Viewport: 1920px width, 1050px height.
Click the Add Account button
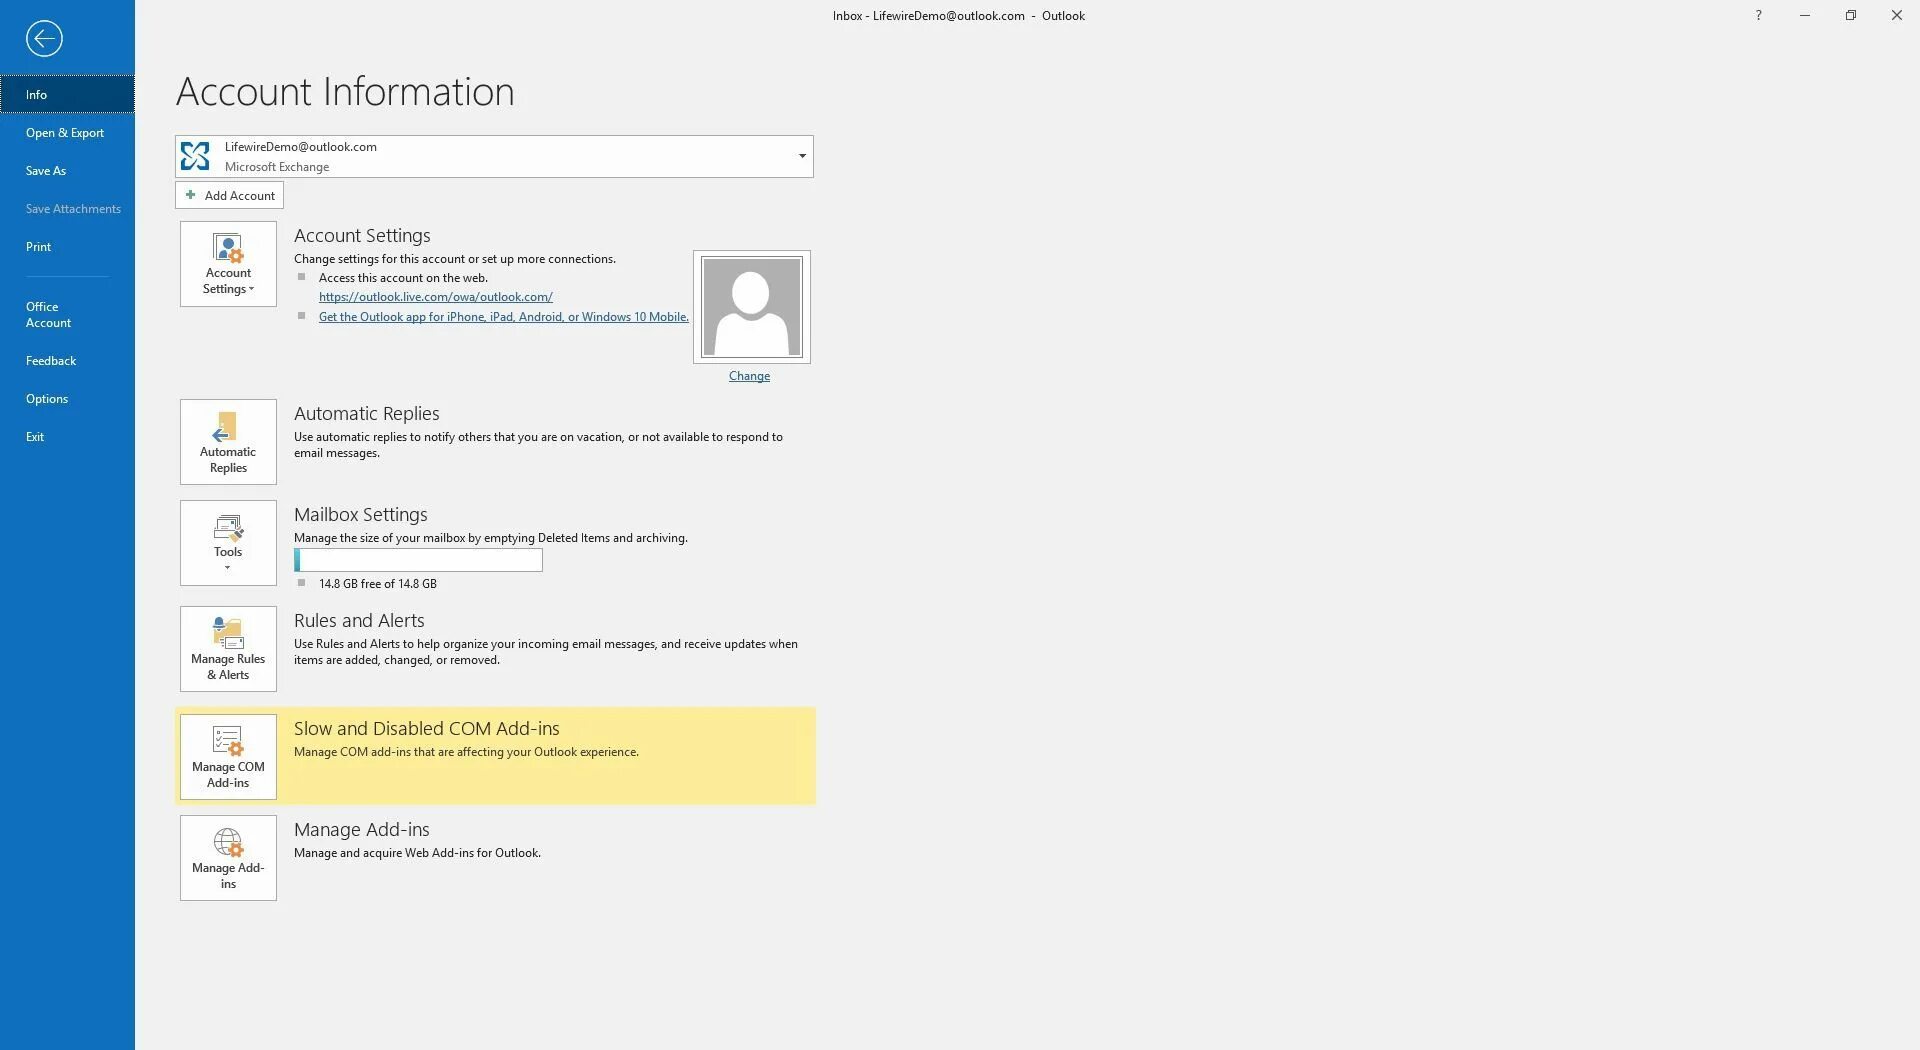tap(229, 195)
